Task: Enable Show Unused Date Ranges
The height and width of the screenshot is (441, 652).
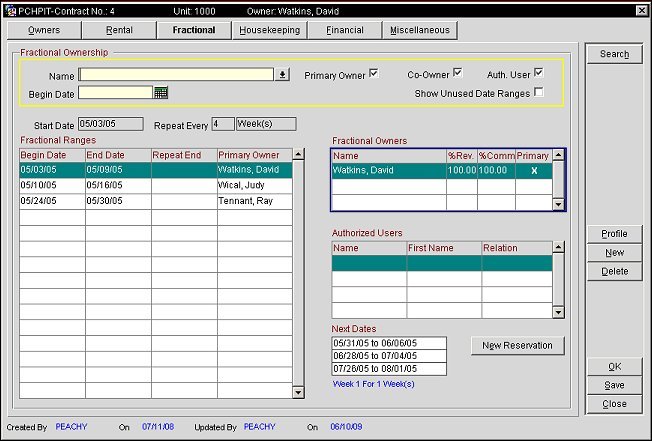Action: click(540, 93)
